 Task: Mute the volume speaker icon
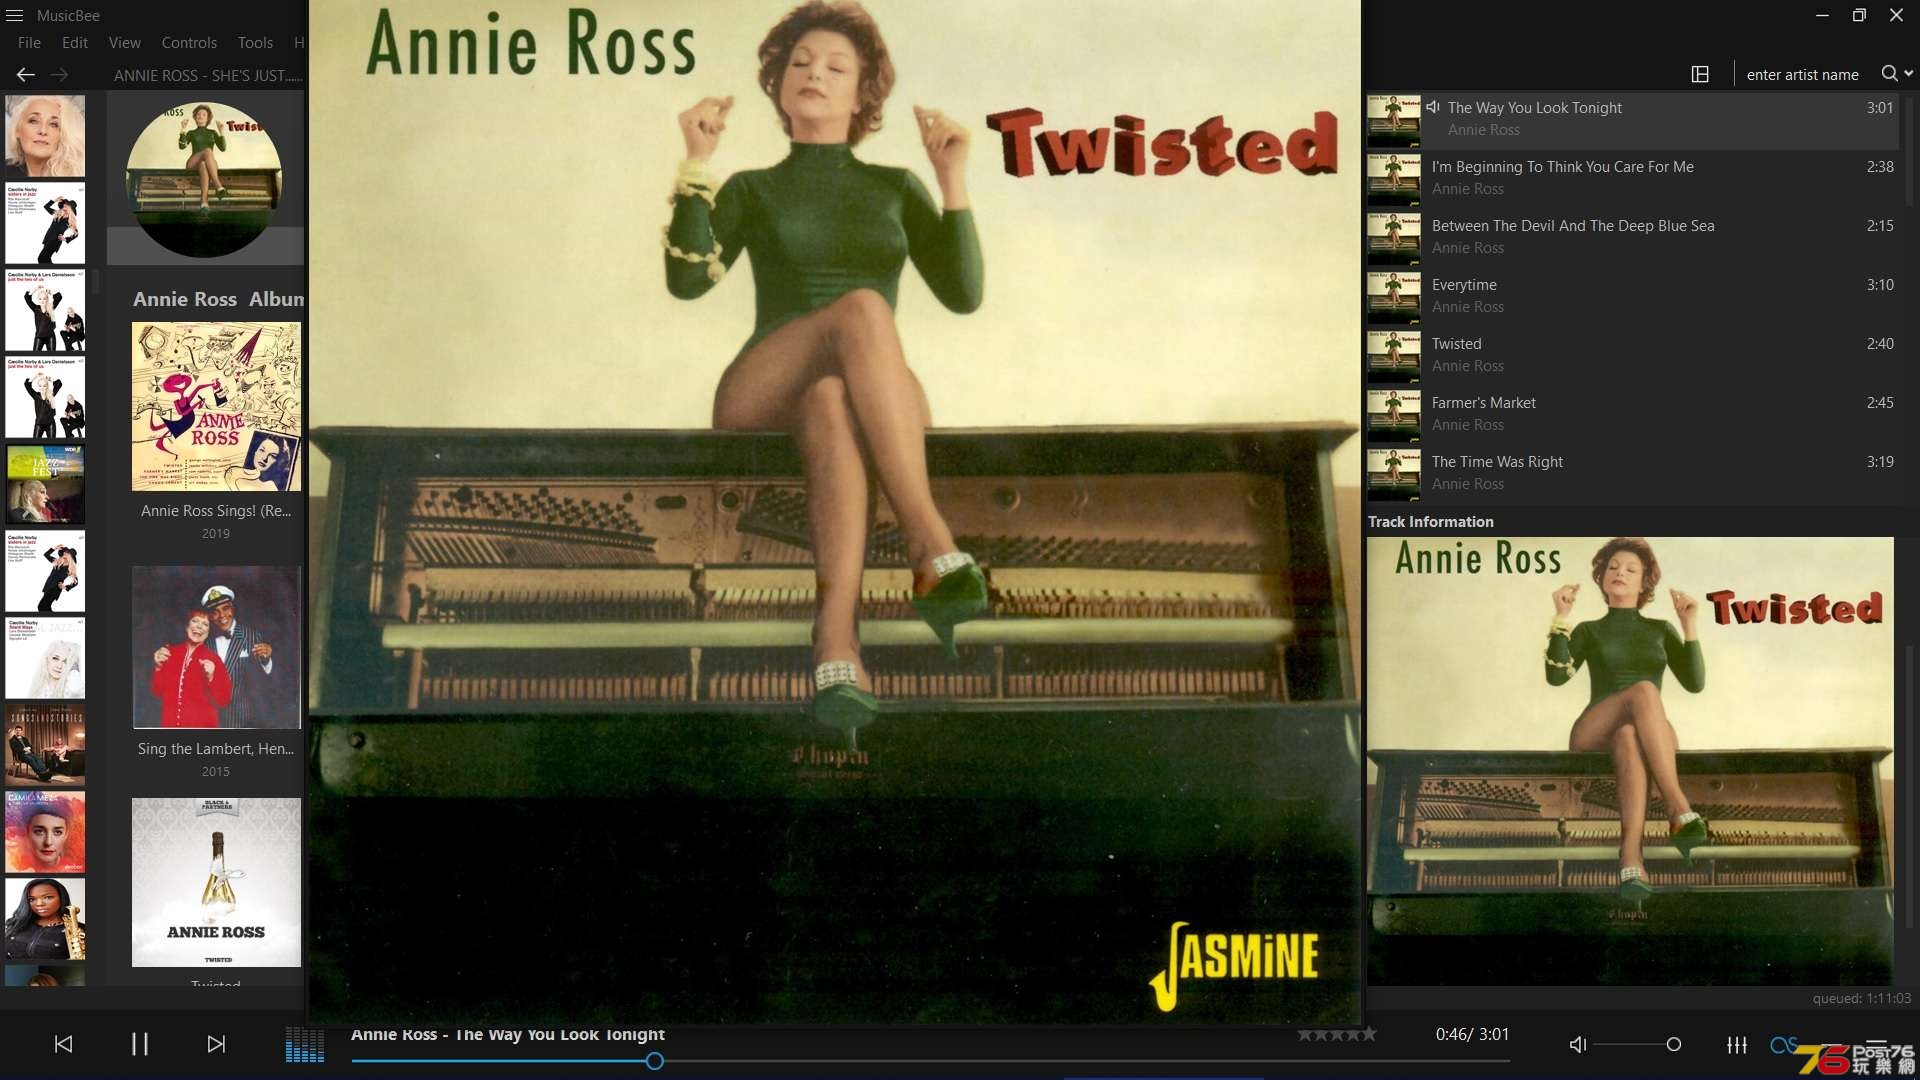click(1578, 1045)
